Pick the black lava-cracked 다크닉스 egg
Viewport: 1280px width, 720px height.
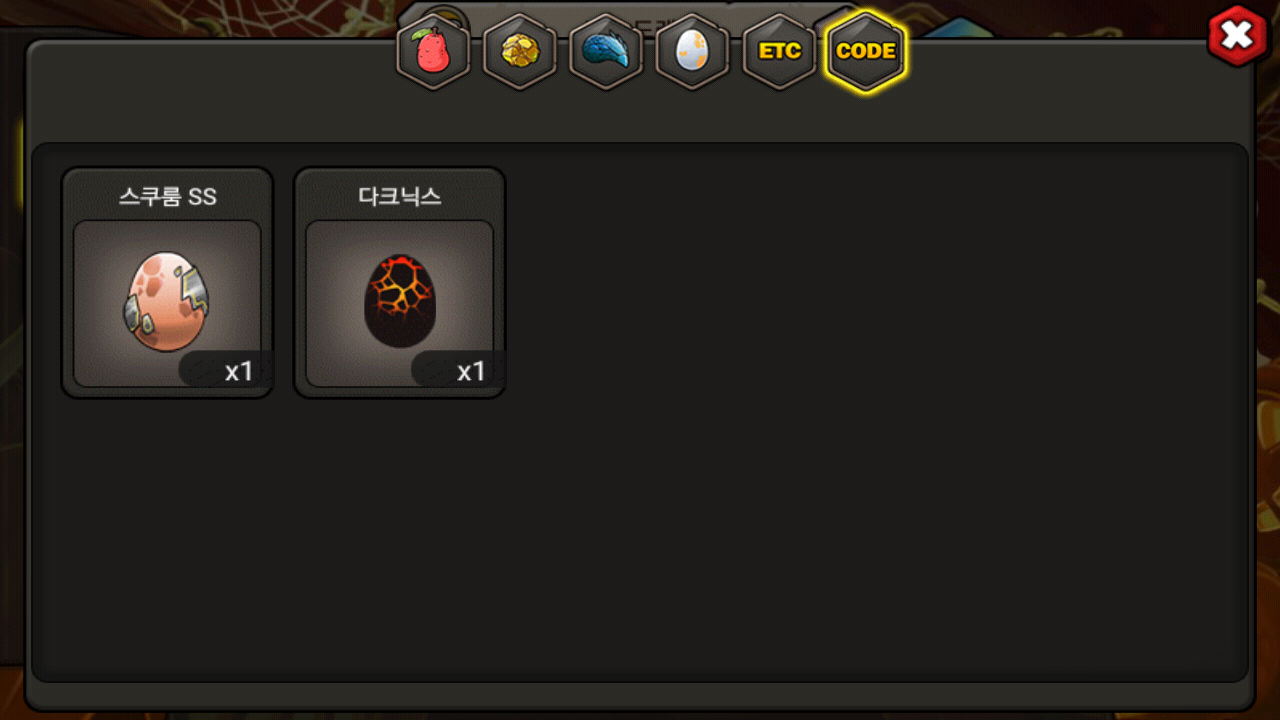pyautogui.click(x=399, y=300)
